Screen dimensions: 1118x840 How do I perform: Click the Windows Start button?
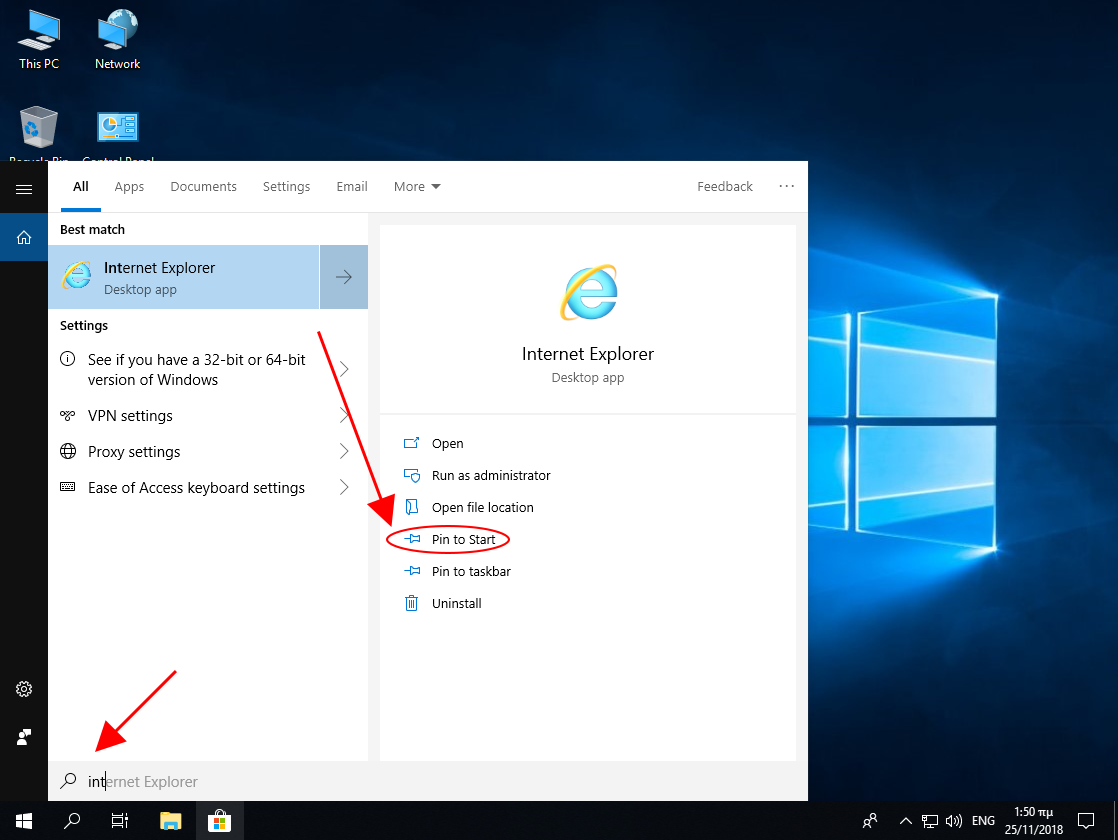24,821
